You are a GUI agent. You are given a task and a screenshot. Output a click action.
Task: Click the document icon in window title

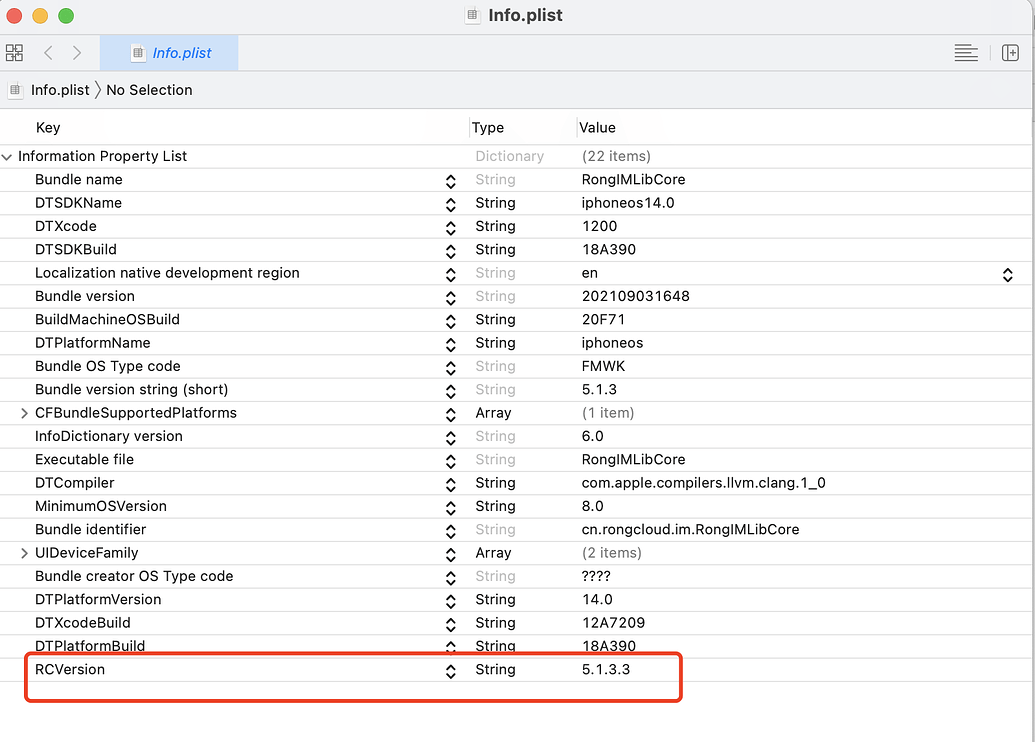472,15
